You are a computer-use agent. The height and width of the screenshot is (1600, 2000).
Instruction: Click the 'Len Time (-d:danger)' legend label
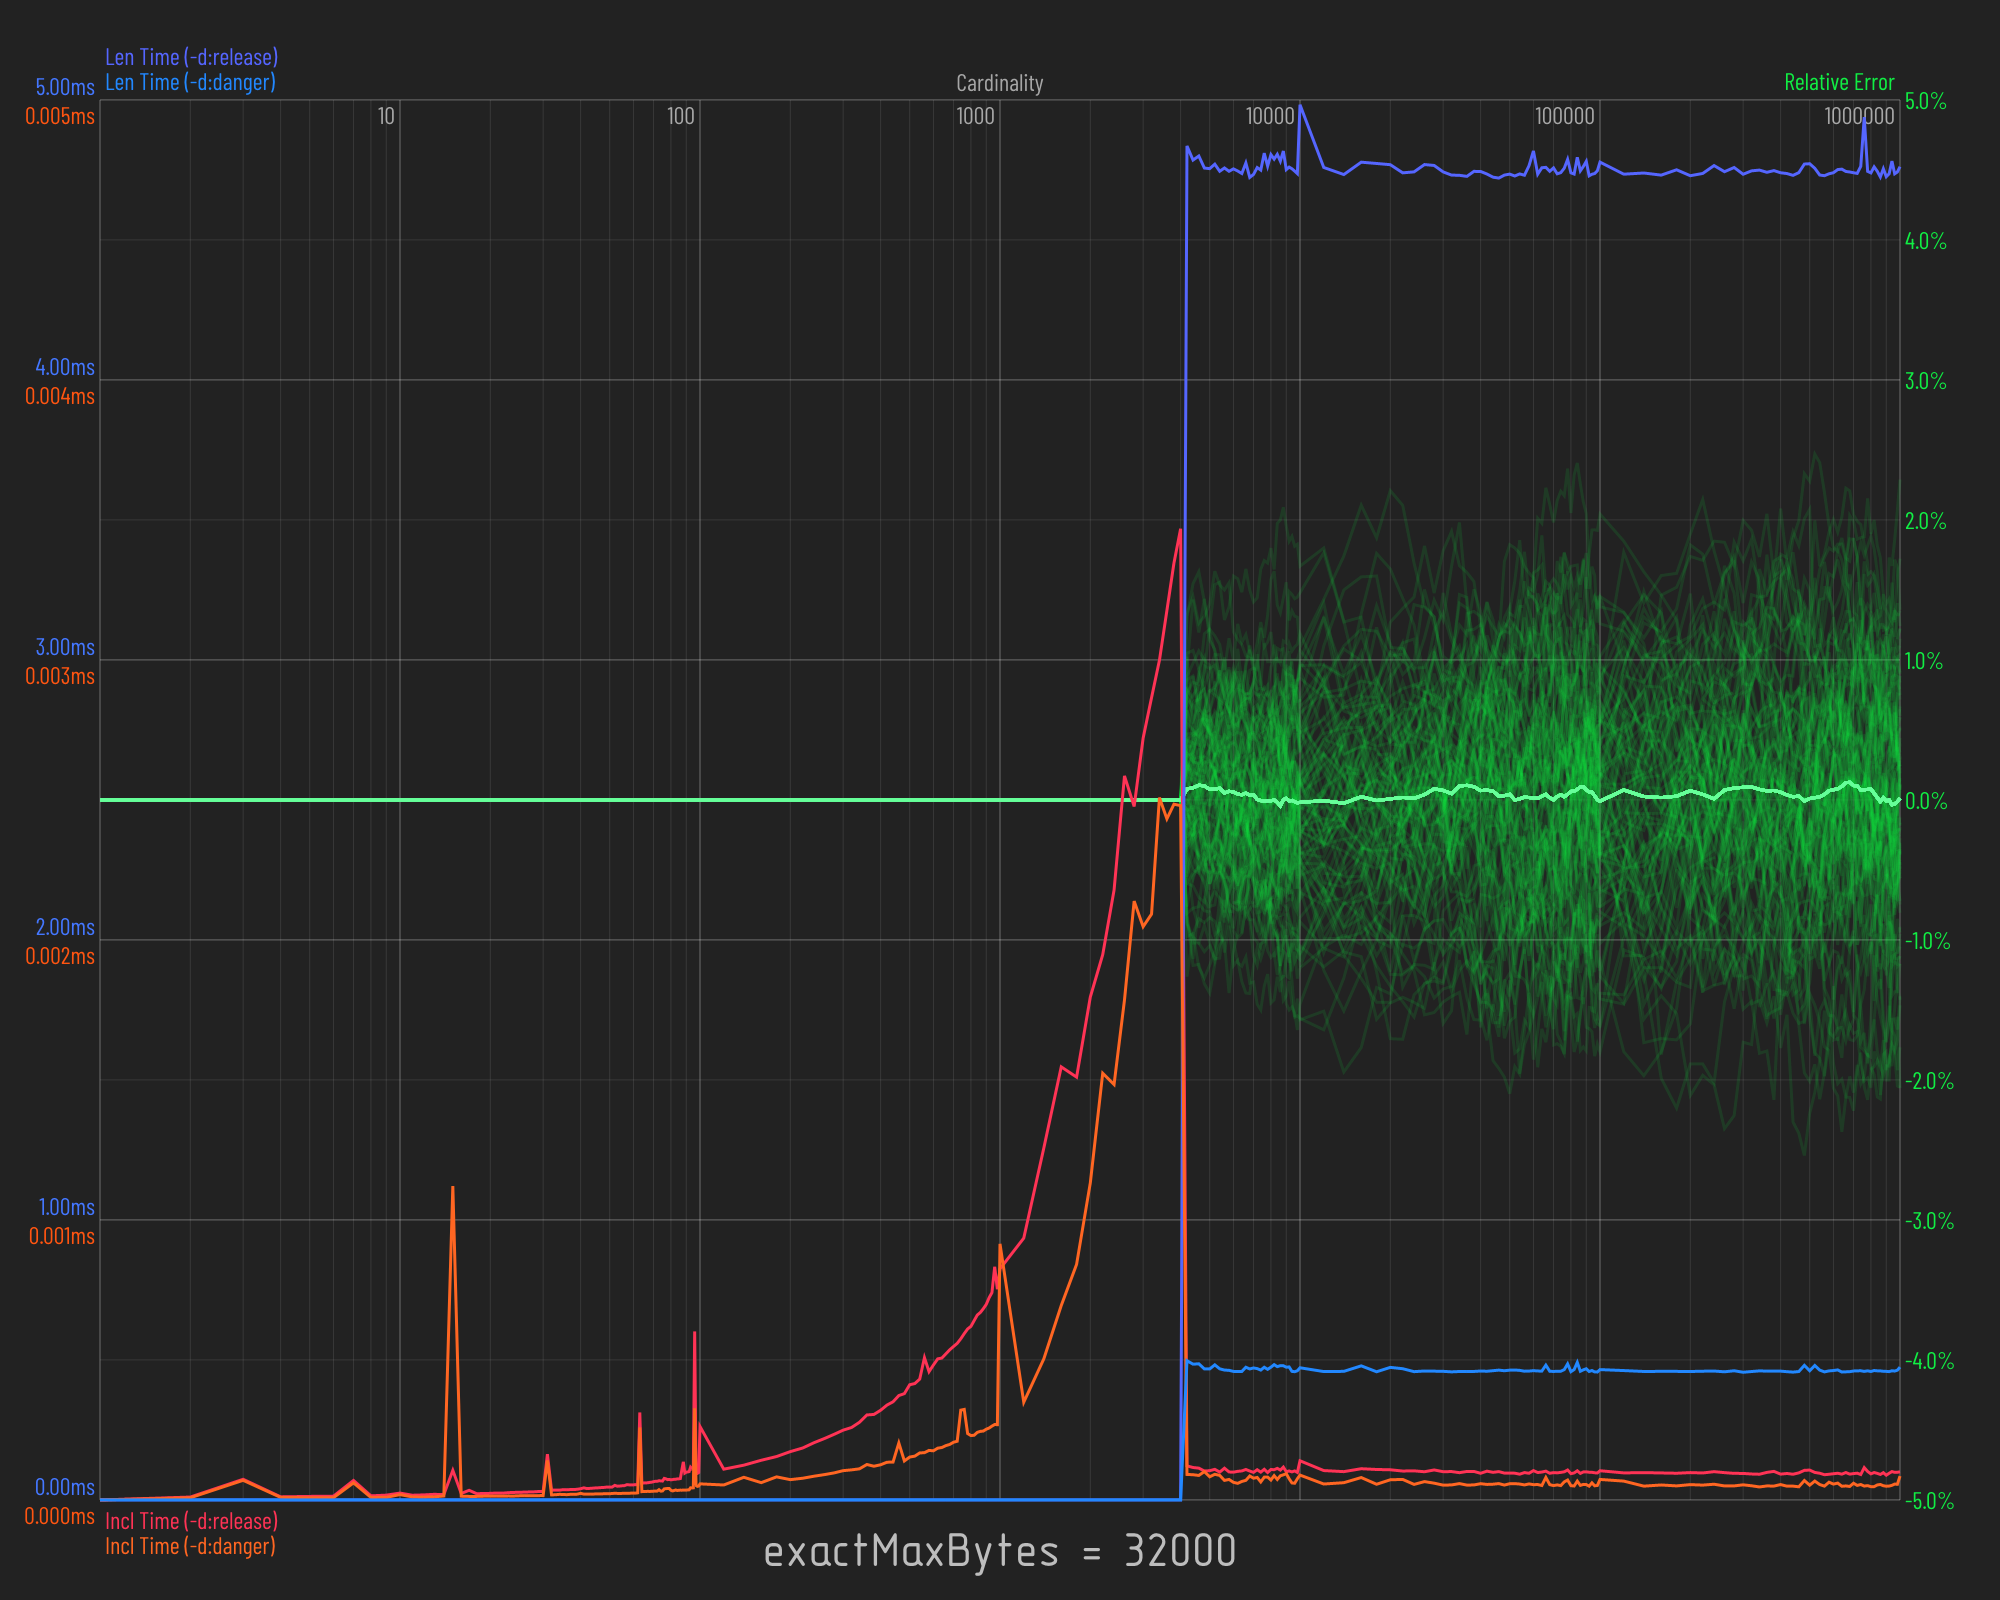point(190,82)
